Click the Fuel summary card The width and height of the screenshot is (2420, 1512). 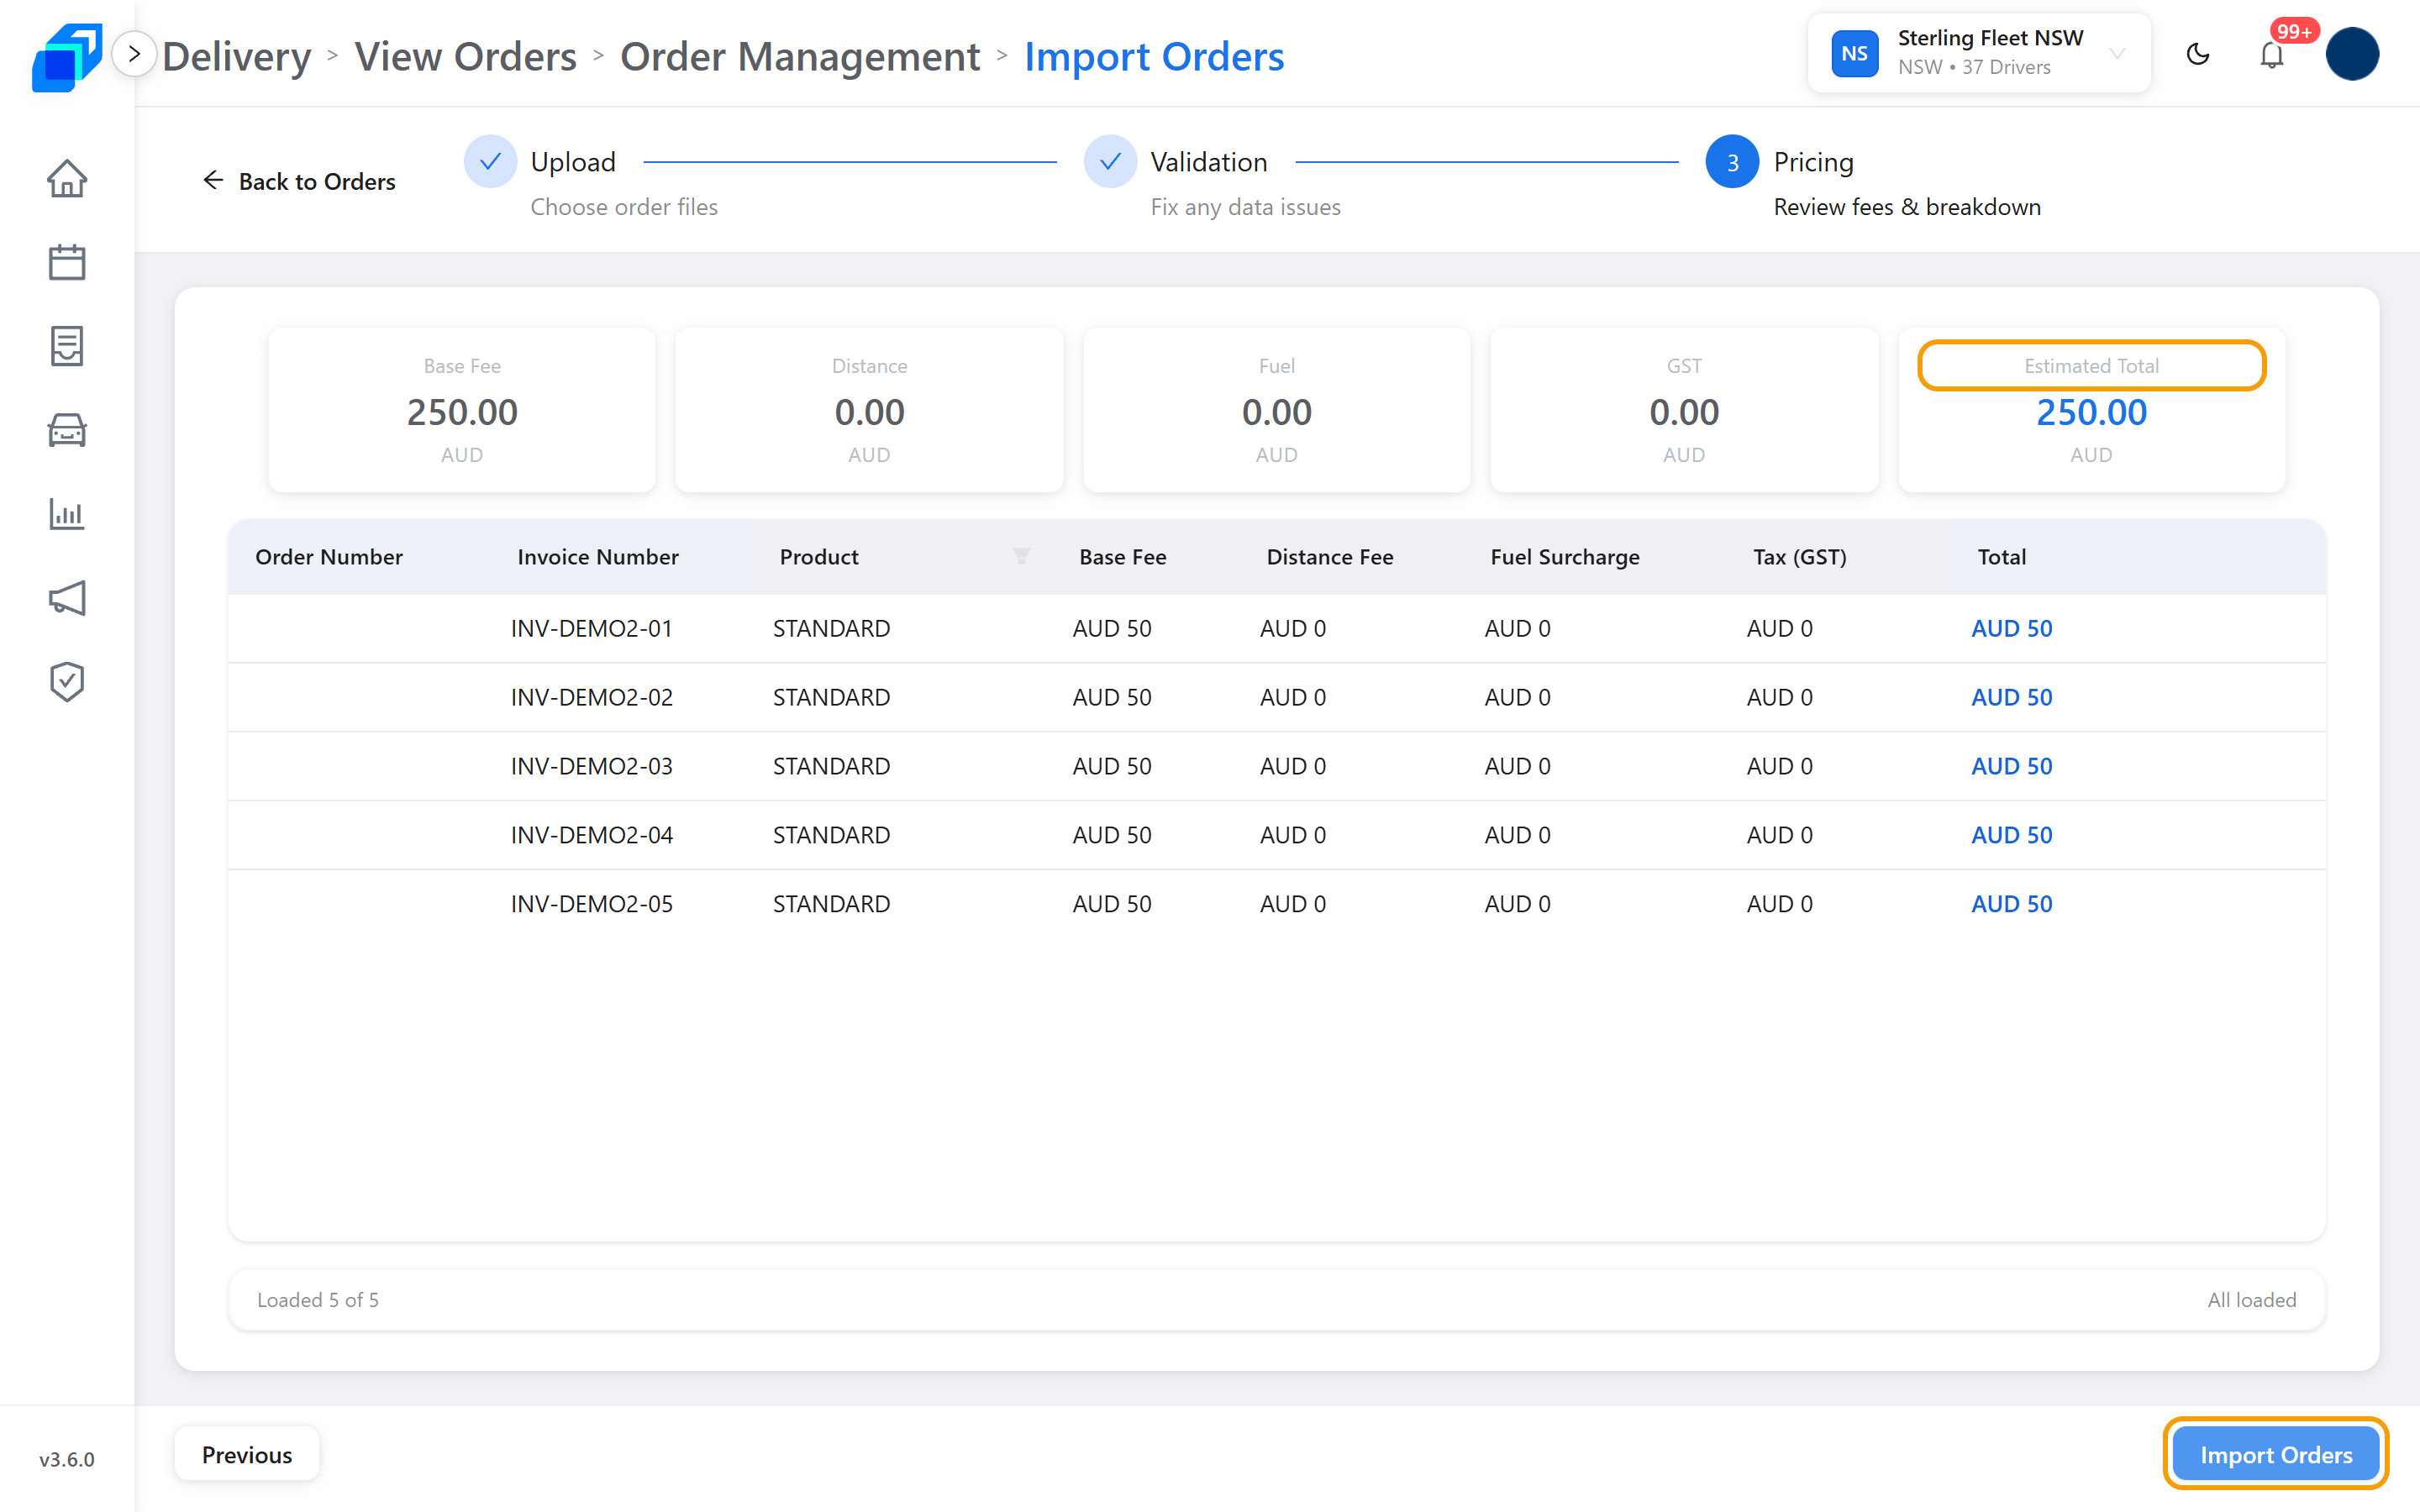click(x=1277, y=410)
